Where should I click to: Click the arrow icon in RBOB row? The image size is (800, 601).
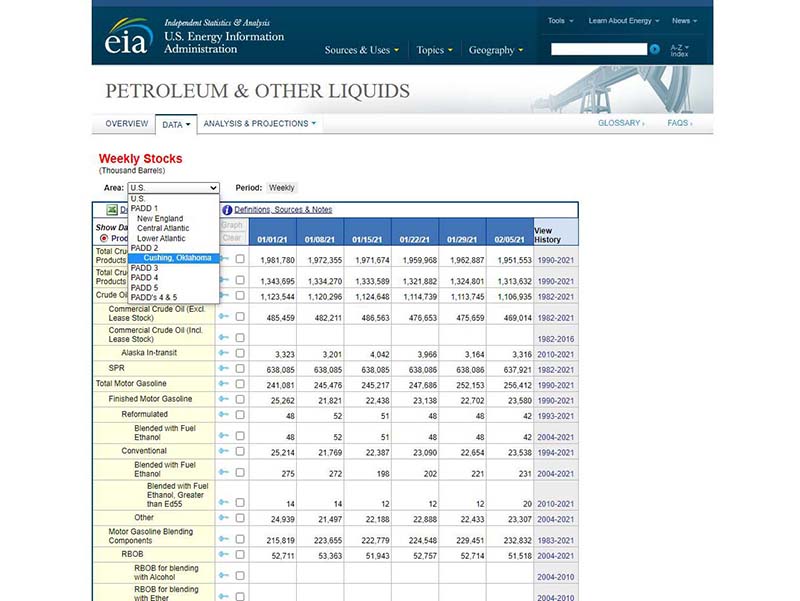coord(223,554)
